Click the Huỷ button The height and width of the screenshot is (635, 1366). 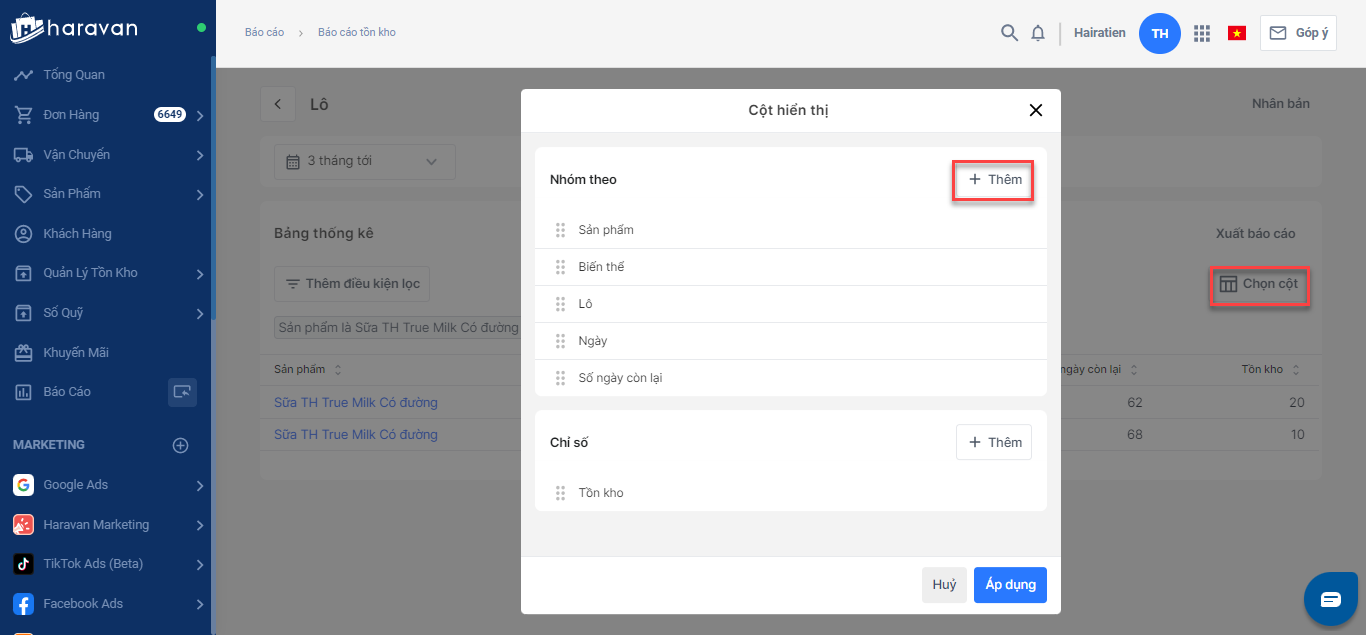944,585
